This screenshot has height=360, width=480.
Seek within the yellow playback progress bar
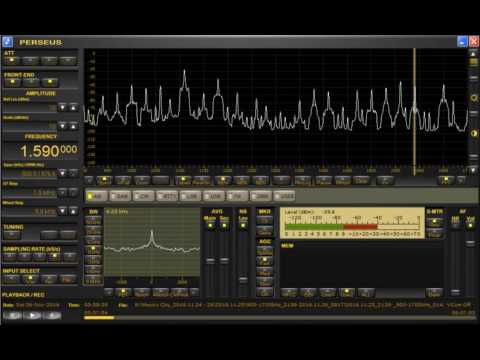click(x=99, y=318)
